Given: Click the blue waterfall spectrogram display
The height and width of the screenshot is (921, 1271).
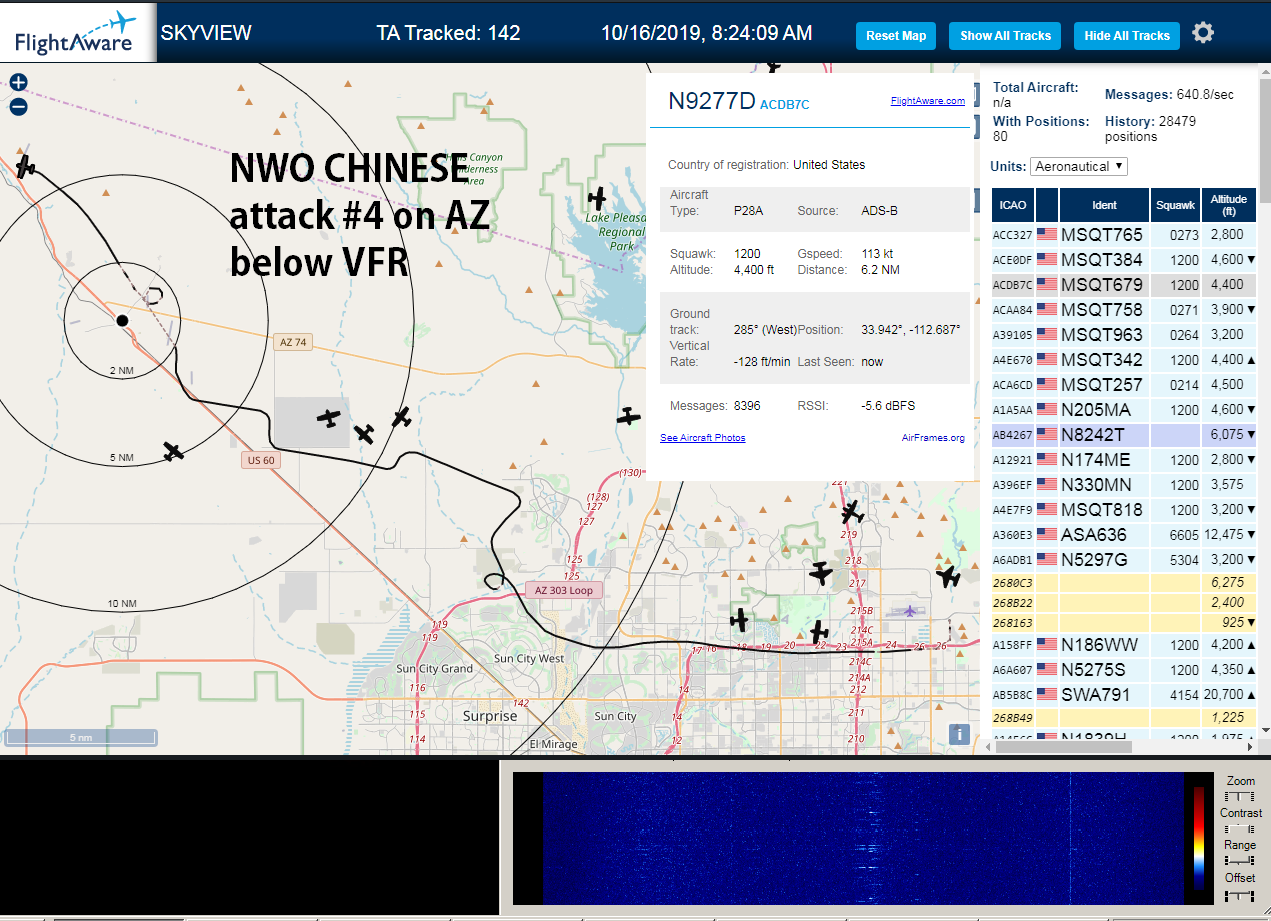Looking at the screenshot, I should (862, 837).
